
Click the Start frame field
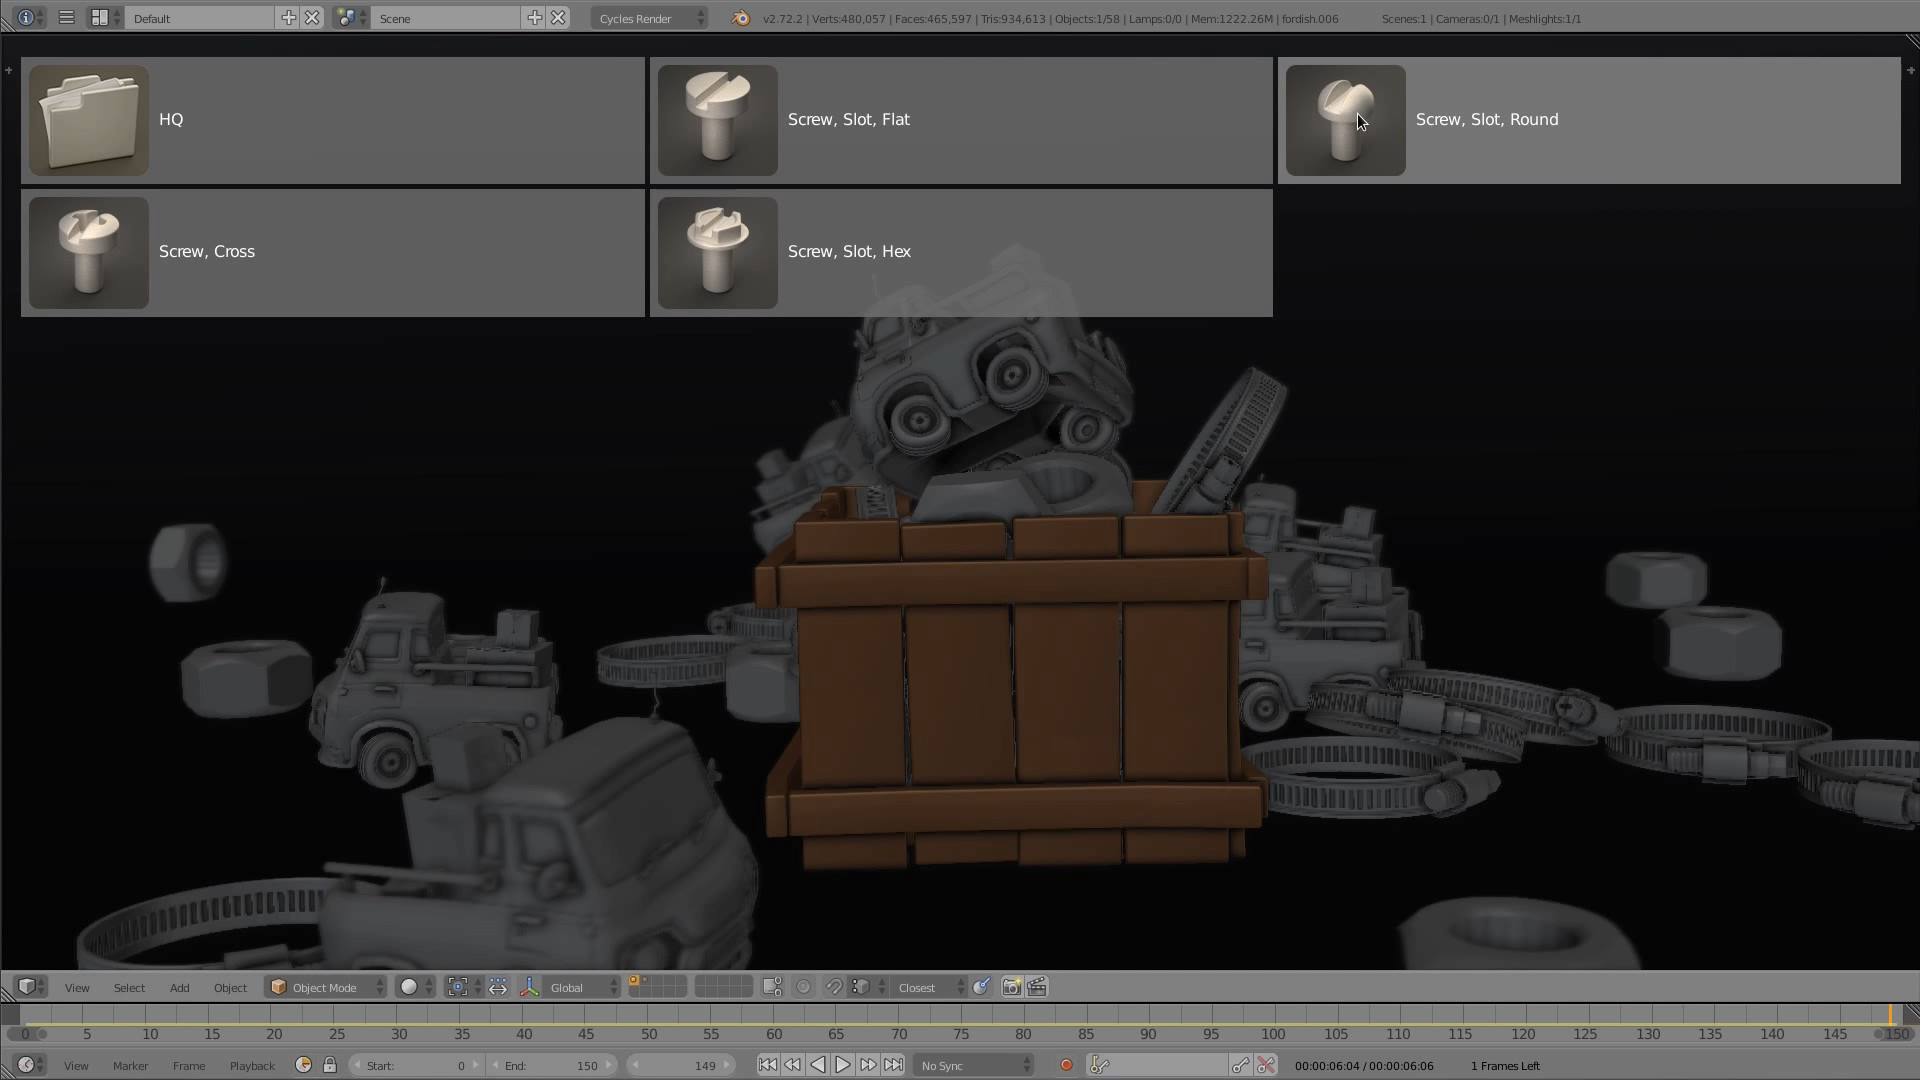point(417,1065)
